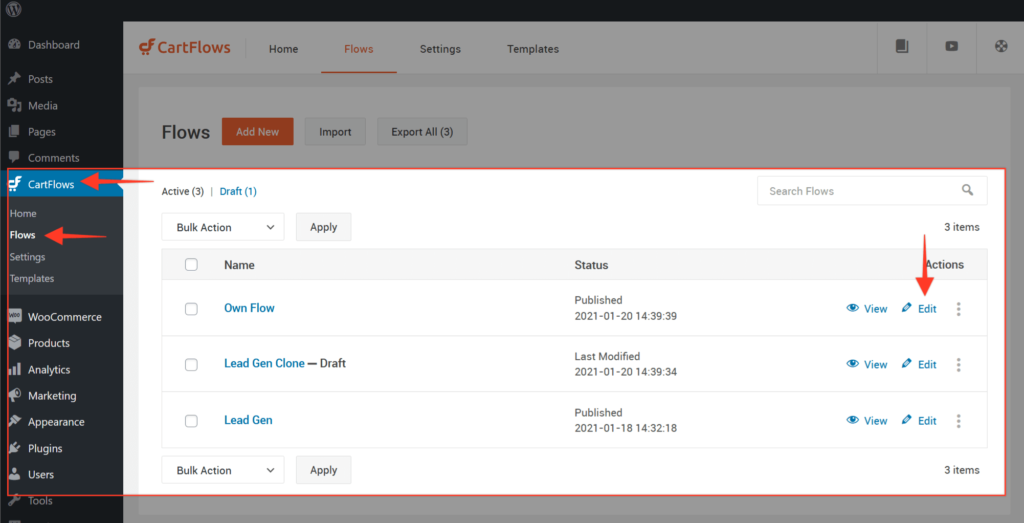Screen dimensions: 1024x523
Task: Click Edit link for Own Flow
Action: click(920, 309)
